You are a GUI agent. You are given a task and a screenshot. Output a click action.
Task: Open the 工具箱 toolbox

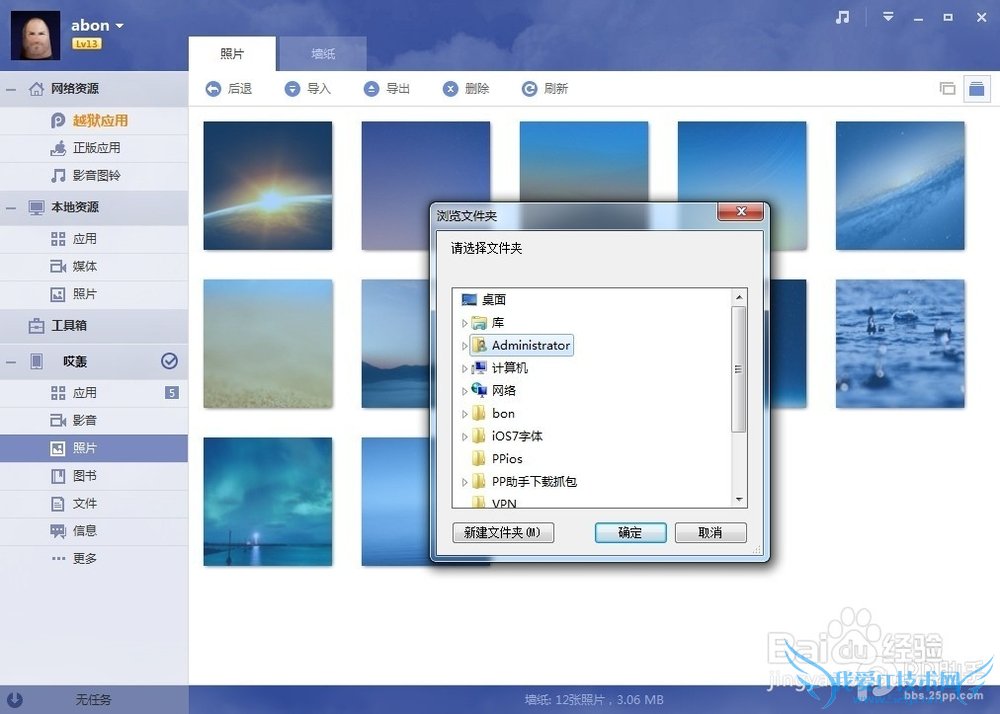point(94,326)
